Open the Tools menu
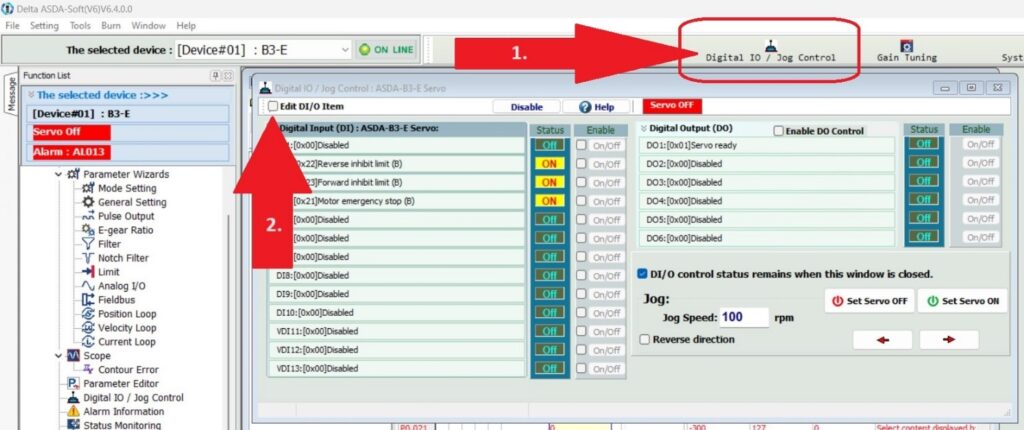The image size is (1024, 430). click(x=80, y=25)
